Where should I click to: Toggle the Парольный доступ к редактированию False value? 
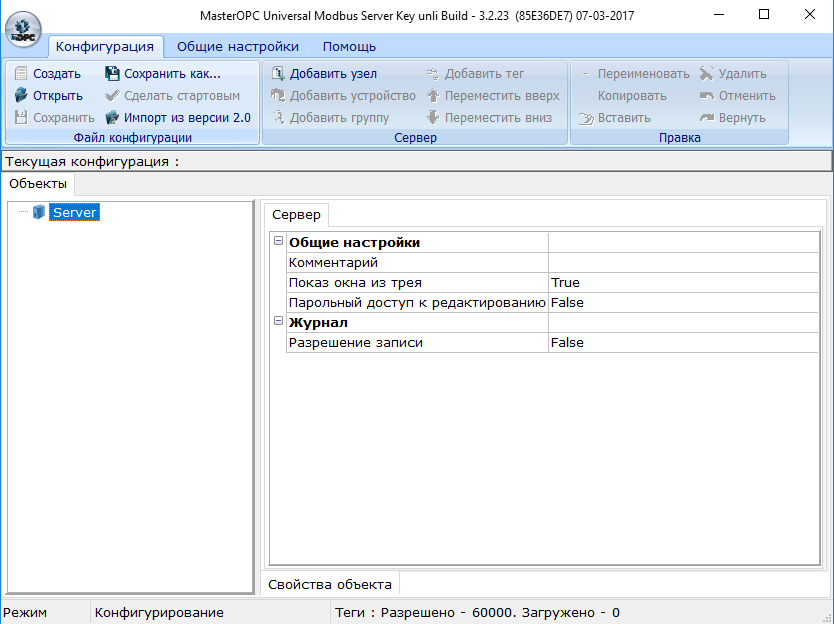point(682,303)
